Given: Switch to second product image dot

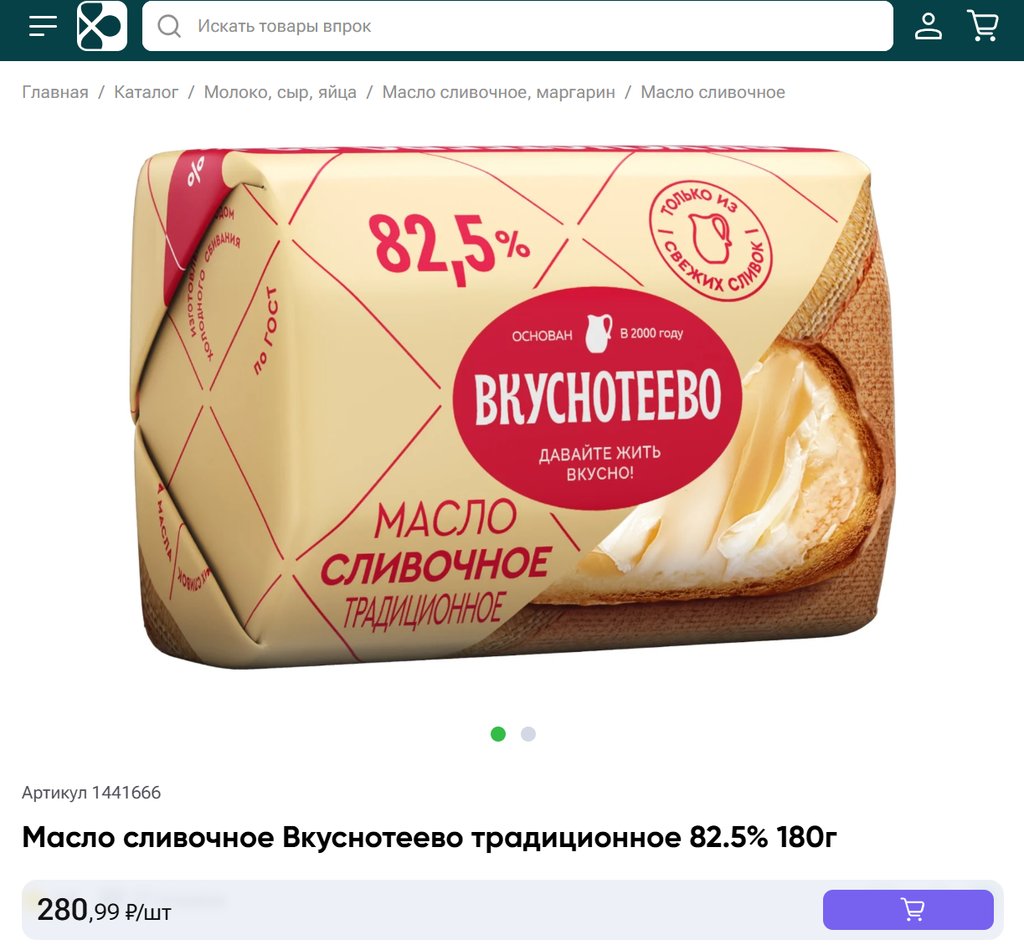Looking at the screenshot, I should coord(528,734).
